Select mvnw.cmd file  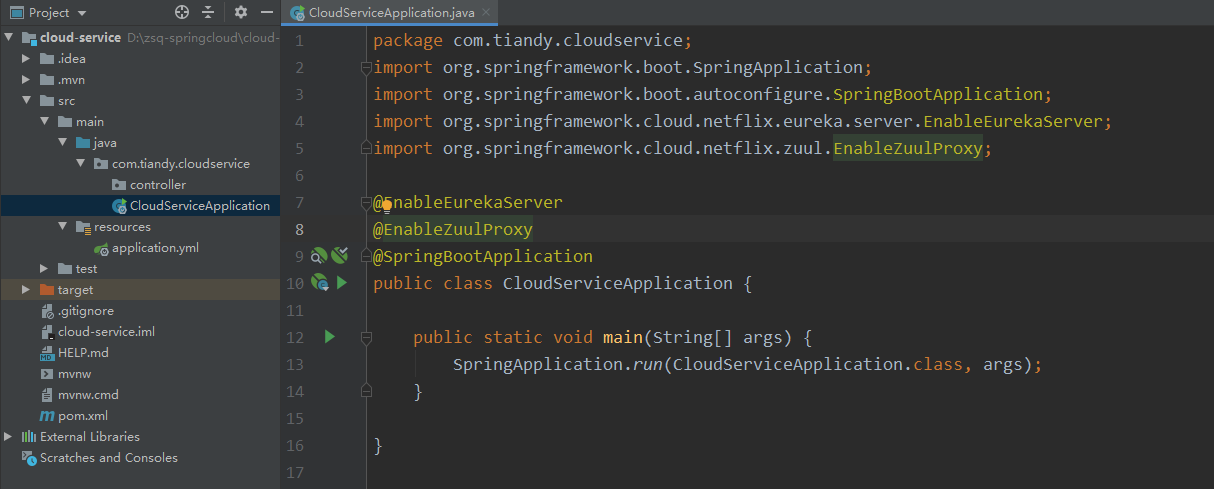(88, 395)
